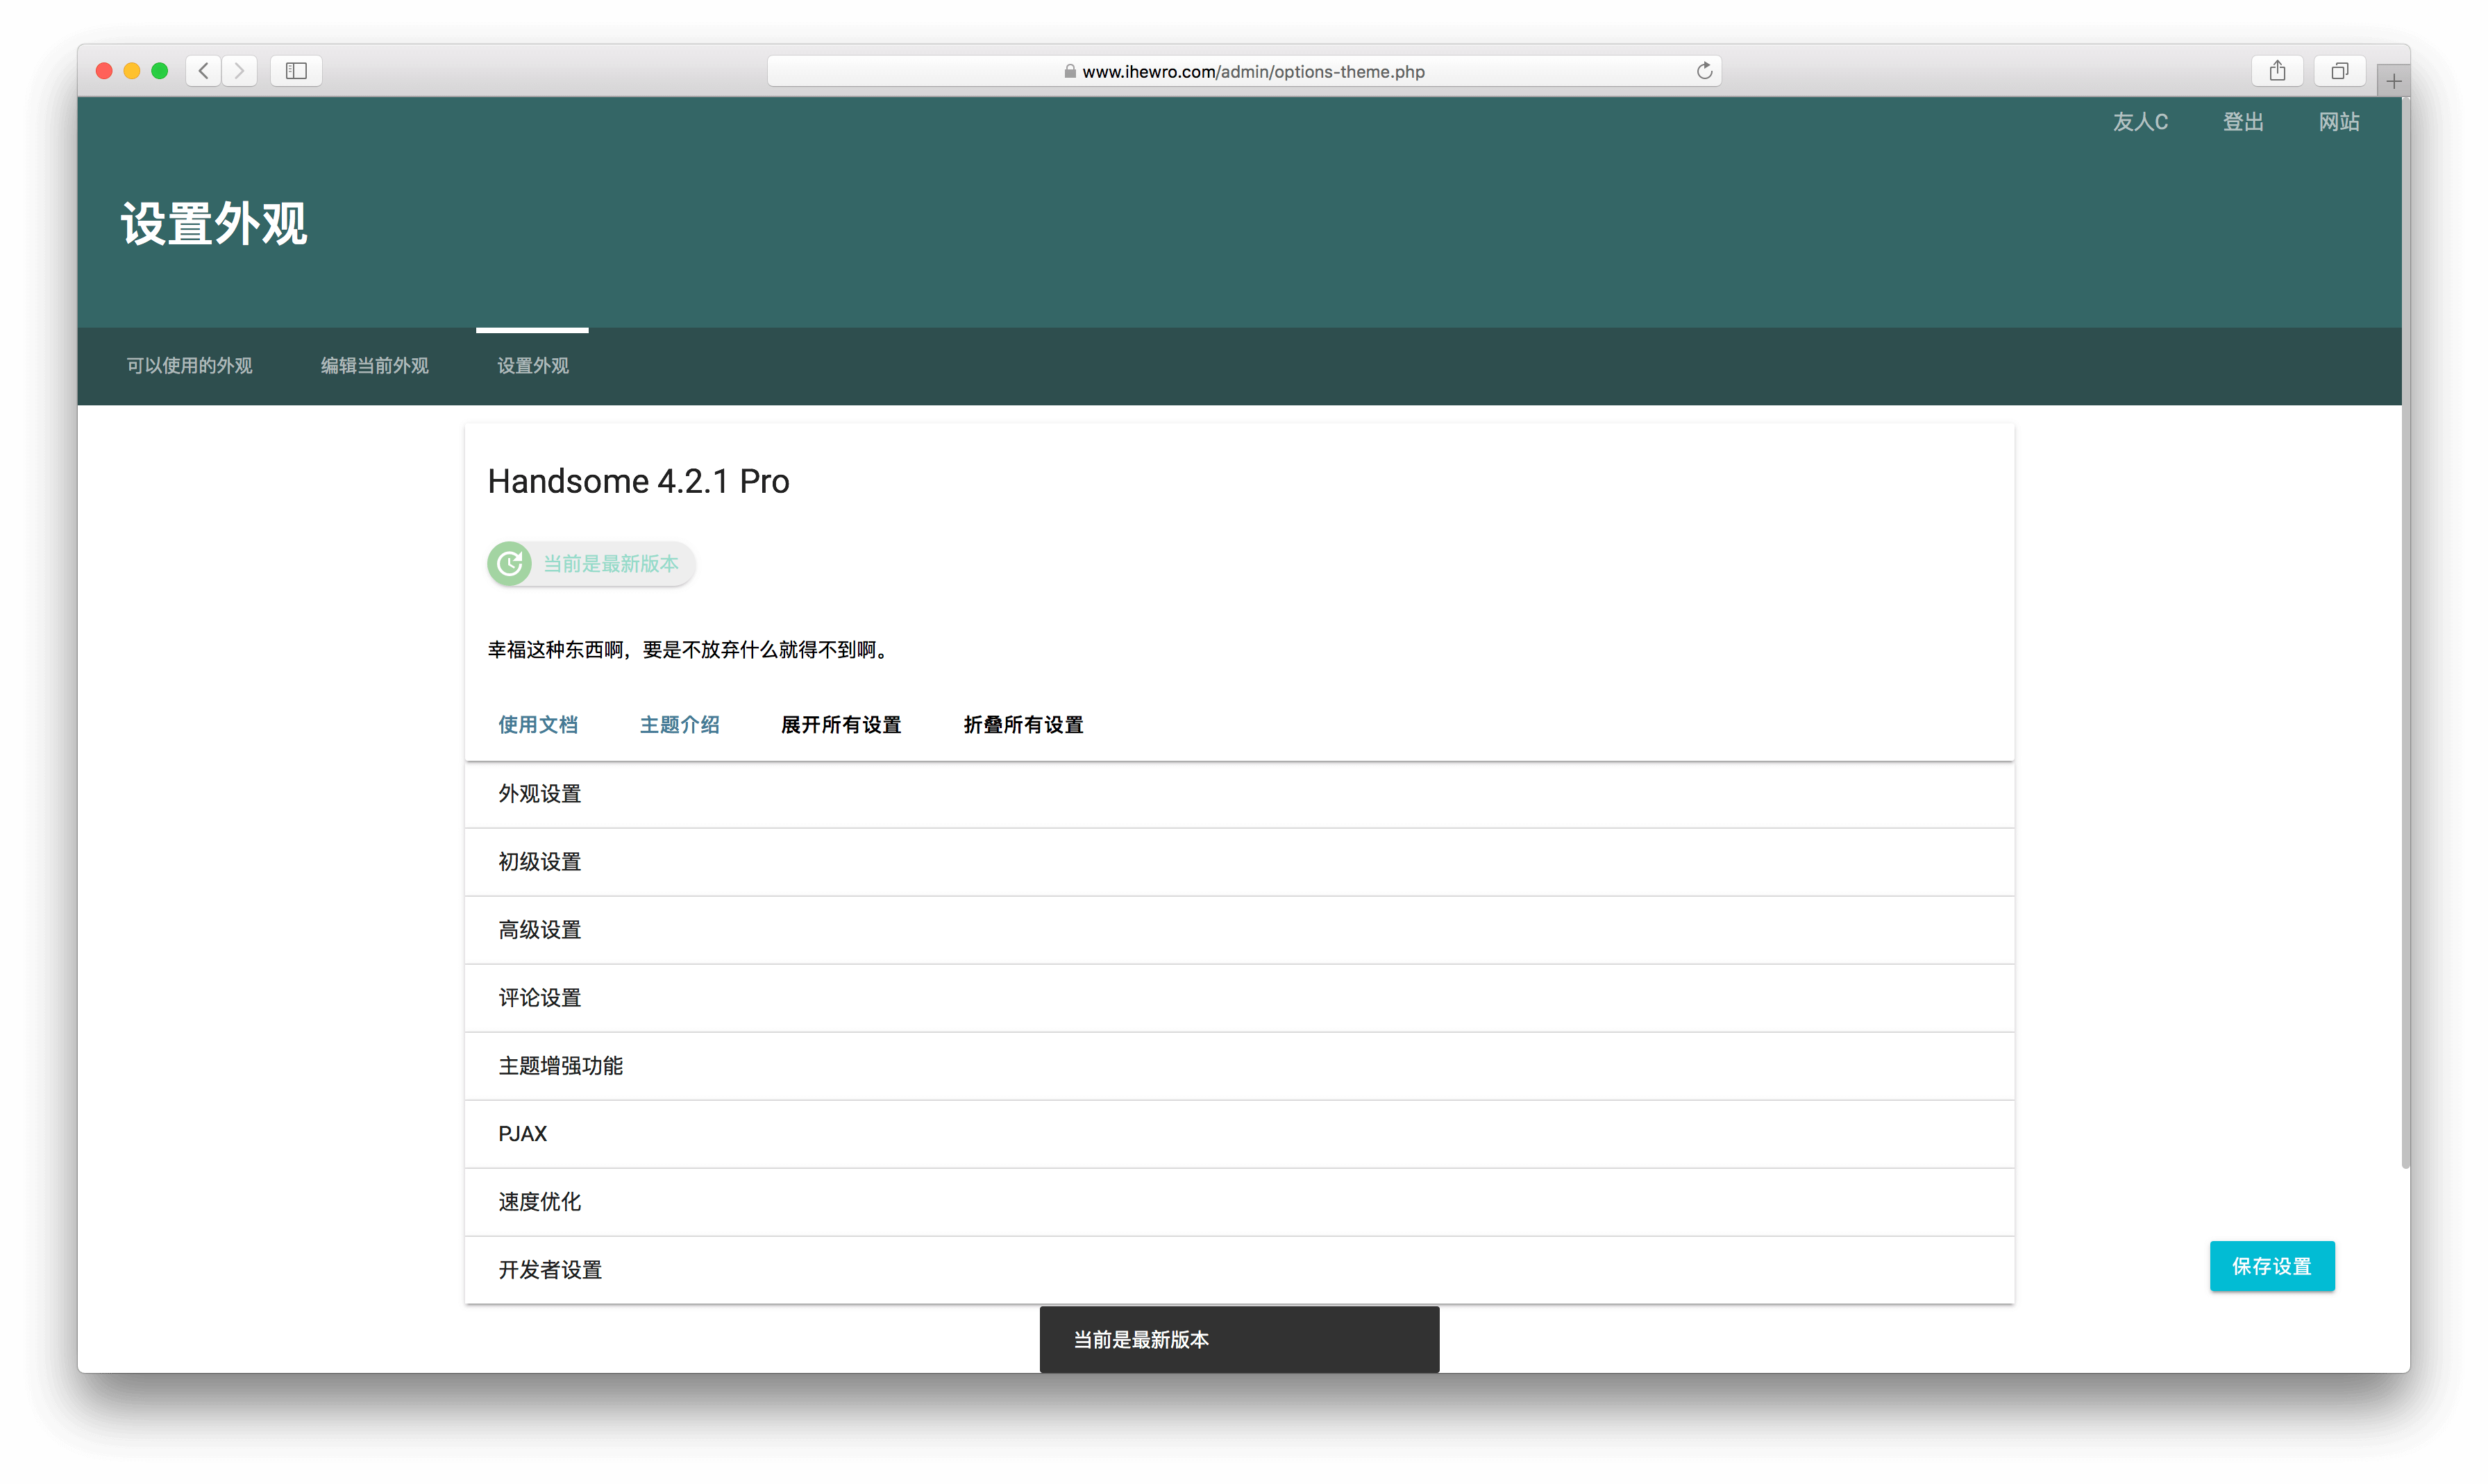The image size is (2488, 1484).
Task: Click the 幸福这种东西啊 quote text
Action: (689, 650)
